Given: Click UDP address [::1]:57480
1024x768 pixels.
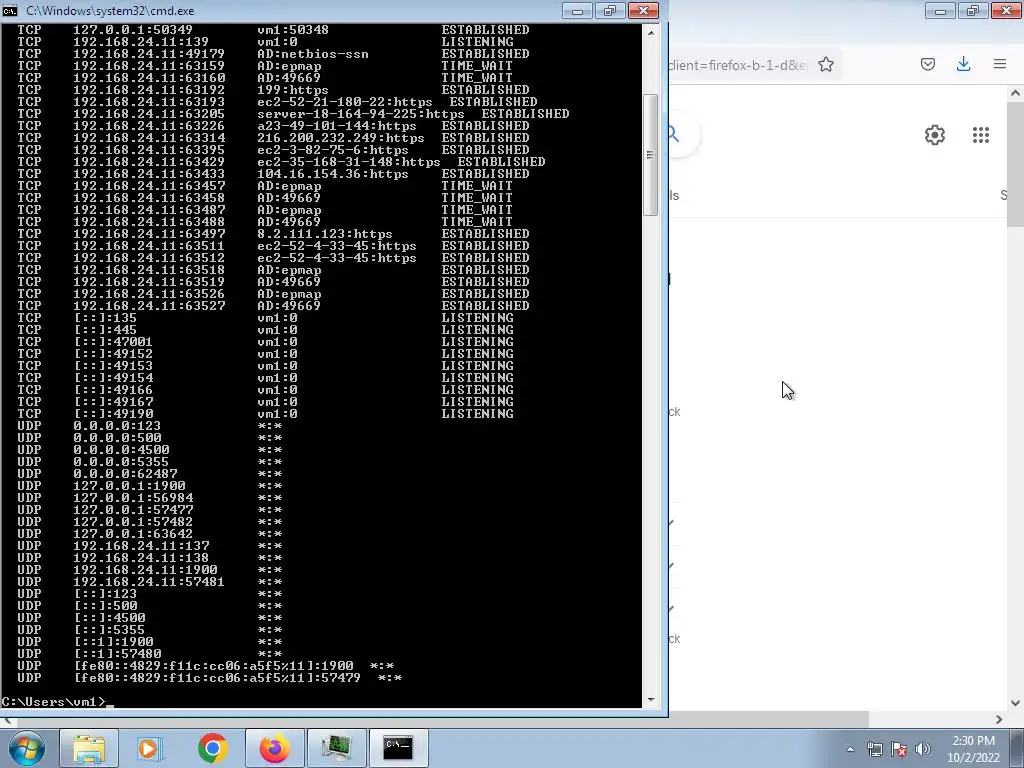Looking at the screenshot, I should point(117,654).
